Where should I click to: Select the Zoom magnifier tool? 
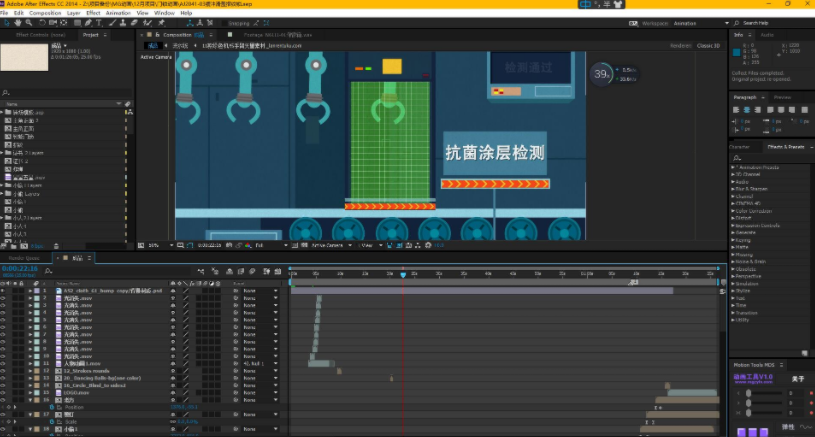coord(29,23)
